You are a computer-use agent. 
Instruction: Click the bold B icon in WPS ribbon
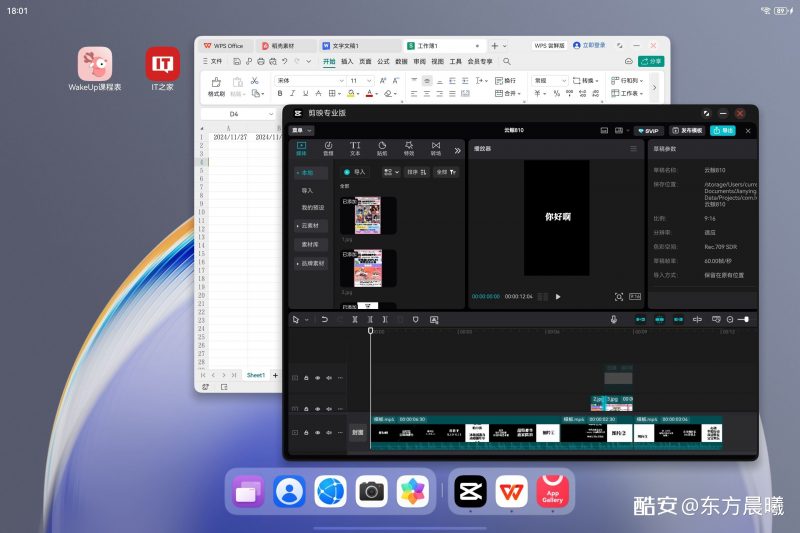tap(281, 94)
